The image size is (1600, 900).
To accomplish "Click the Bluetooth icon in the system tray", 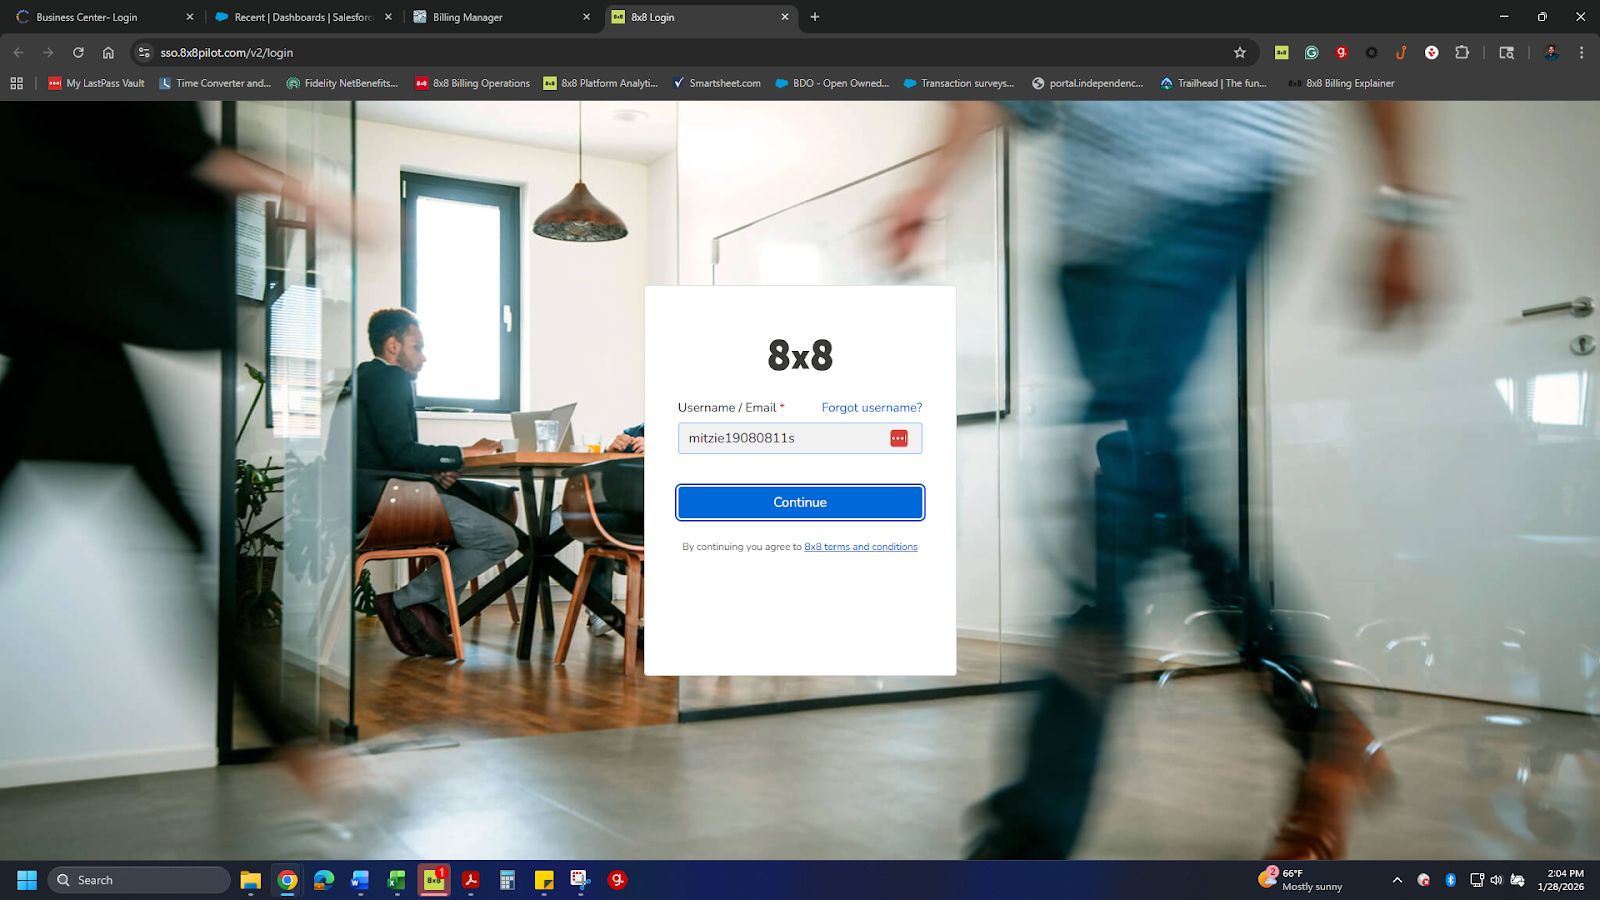I will click(x=1450, y=880).
